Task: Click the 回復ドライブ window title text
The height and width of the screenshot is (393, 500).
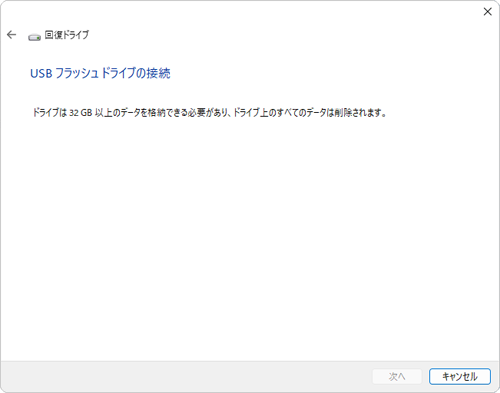Action: 67,35
